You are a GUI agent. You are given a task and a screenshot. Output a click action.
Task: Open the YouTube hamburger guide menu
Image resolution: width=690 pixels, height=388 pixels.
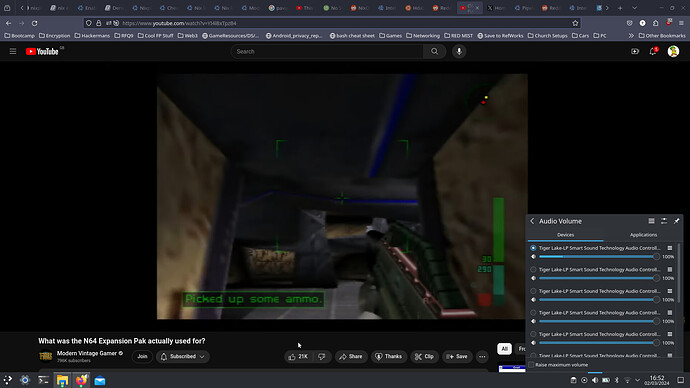[13, 51]
